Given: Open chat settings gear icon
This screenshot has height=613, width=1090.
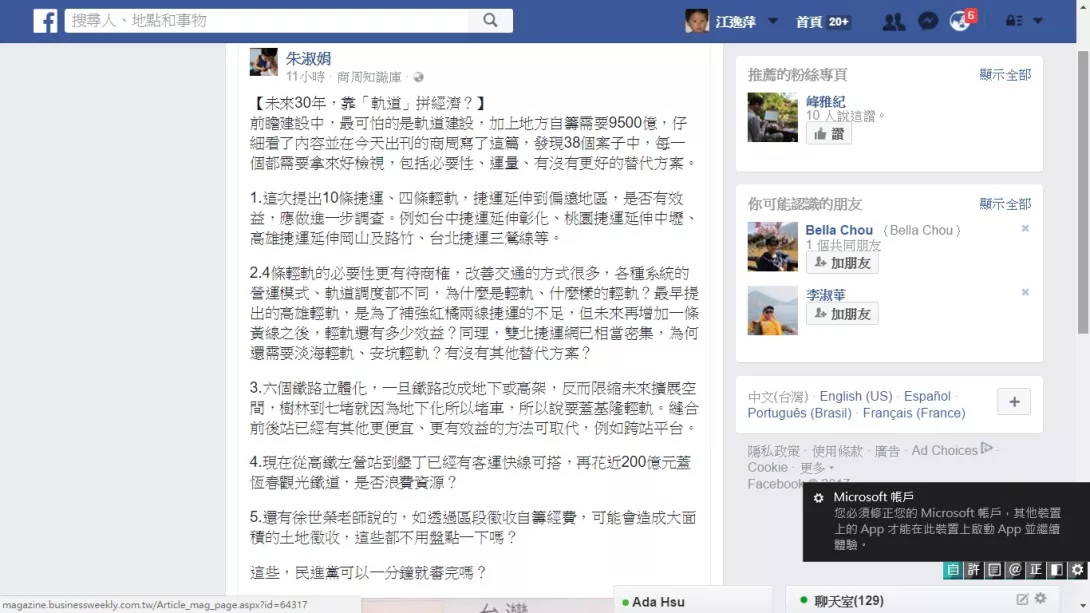Looking at the screenshot, I should click(x=1041, y=598).
